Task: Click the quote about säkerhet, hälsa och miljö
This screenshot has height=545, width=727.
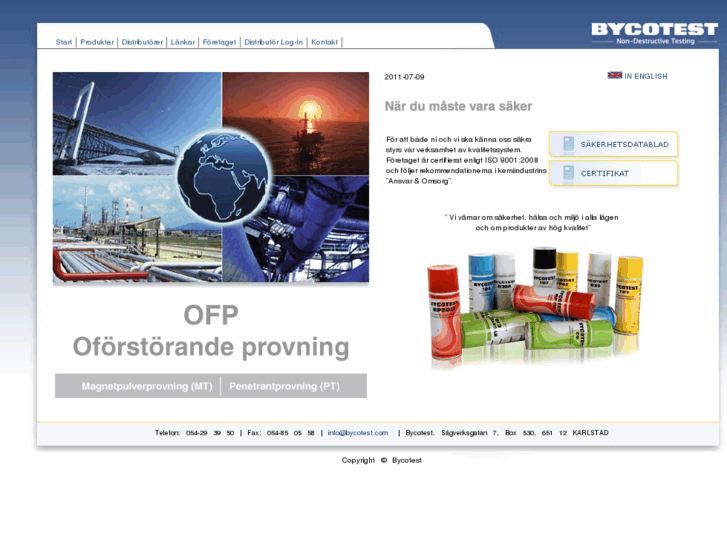Action: click(532, 222)
